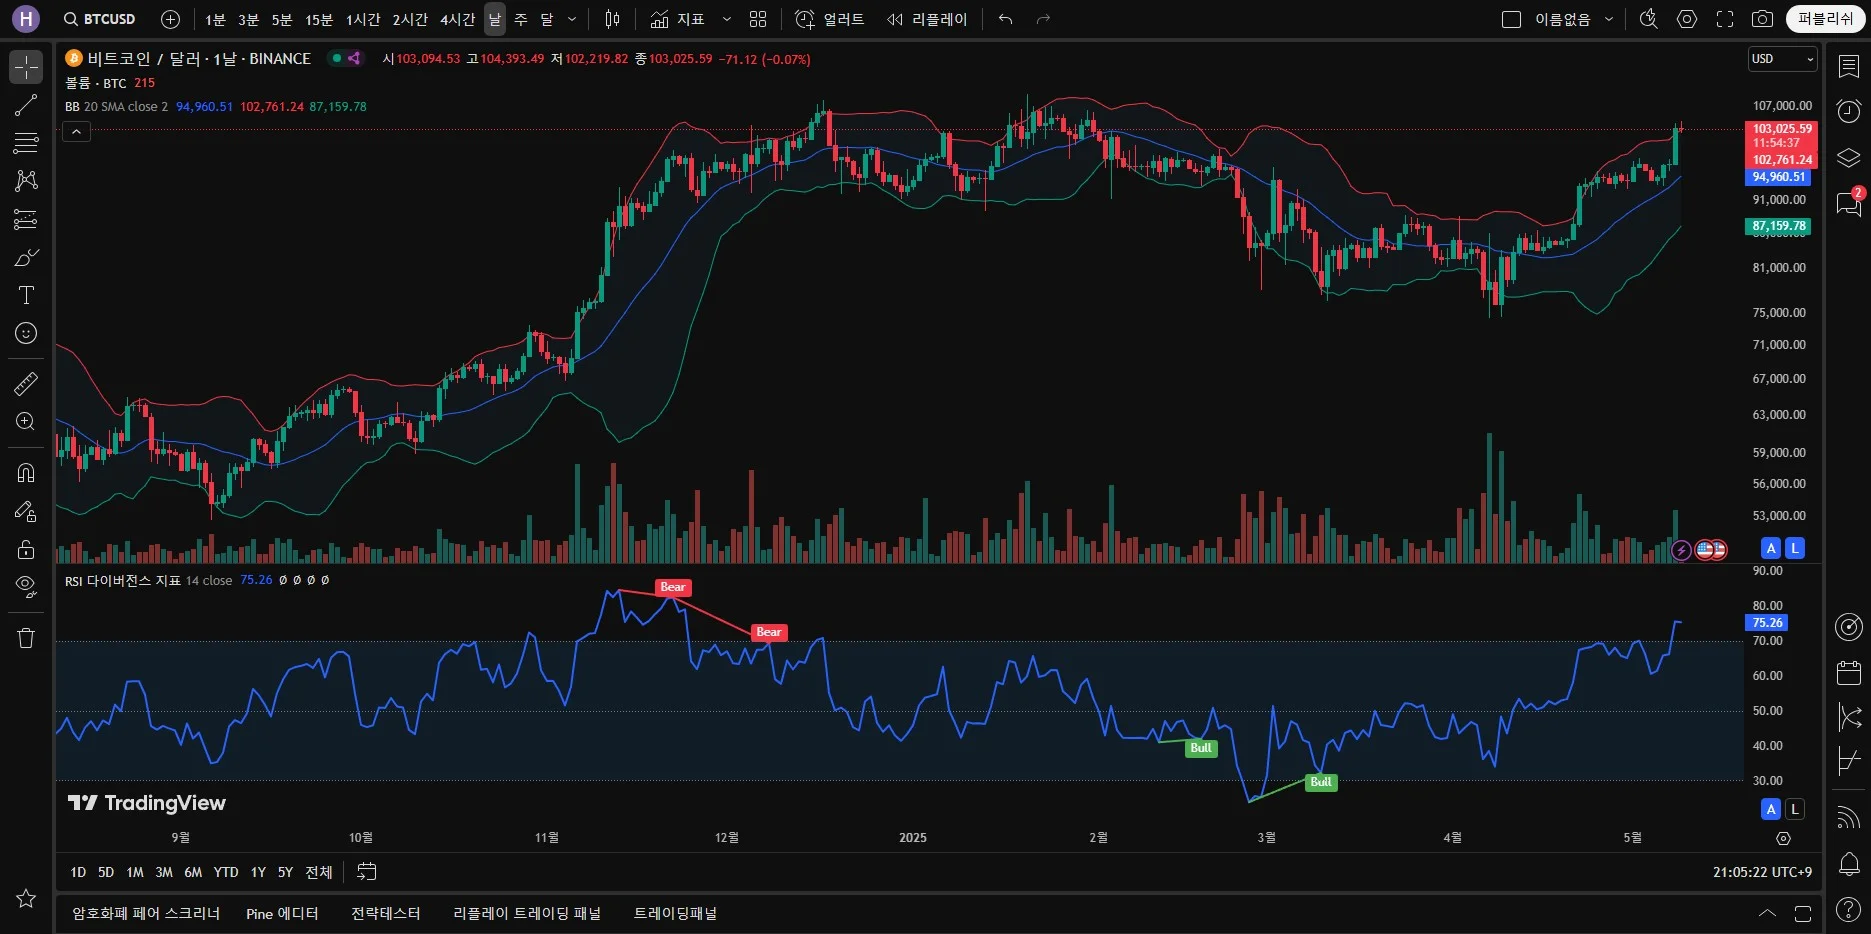The width and height of the screenshot is (1871, 934).
Task: Select the trend line drawing tool
Action: 26,105
